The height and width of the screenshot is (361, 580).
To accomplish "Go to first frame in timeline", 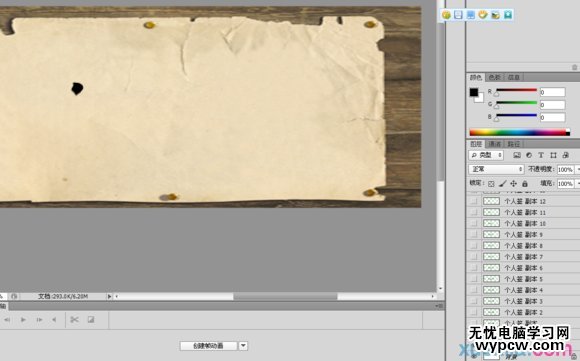I will point(7,320).
